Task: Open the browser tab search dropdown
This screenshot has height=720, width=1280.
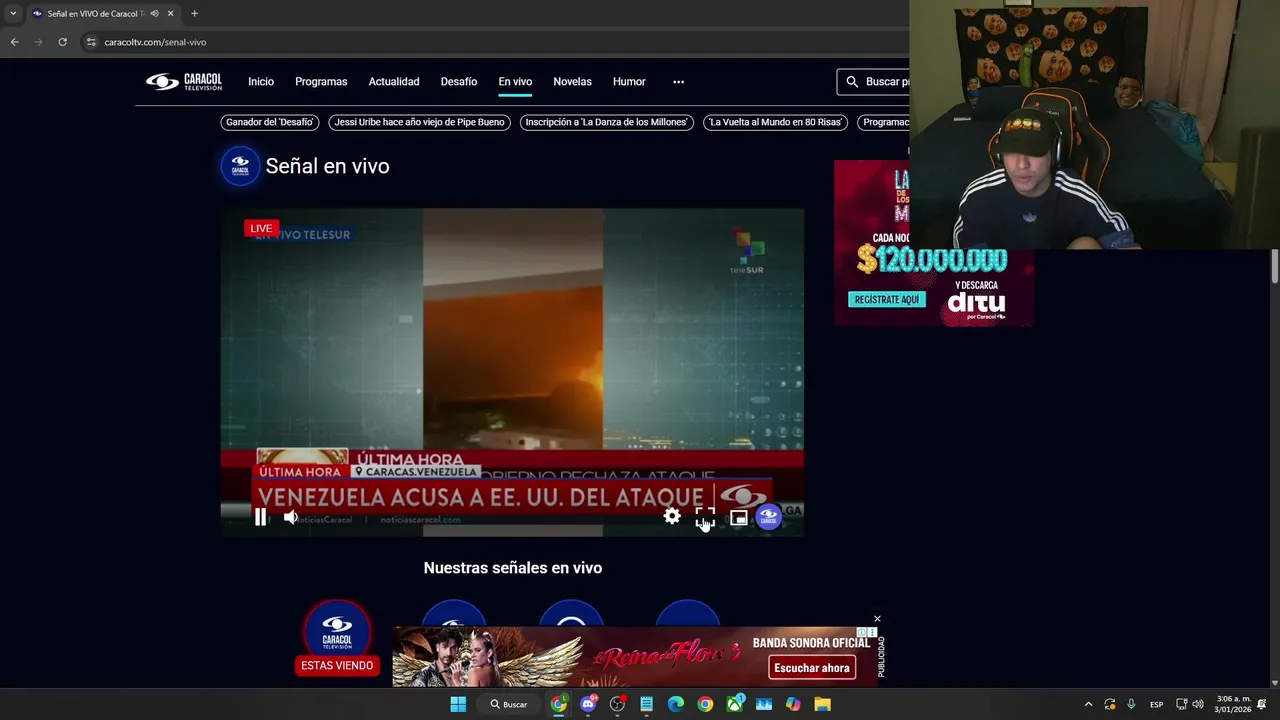Action: pyautogui.click(x=13, y=13)
